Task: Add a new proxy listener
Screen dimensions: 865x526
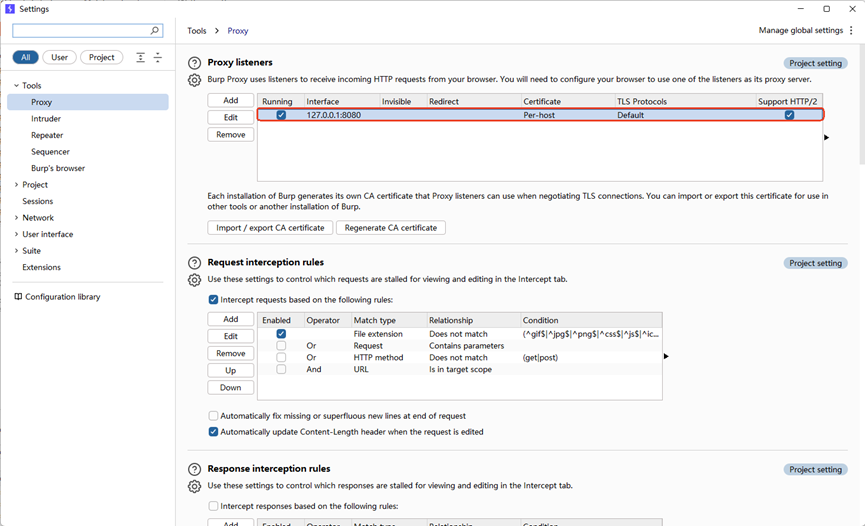Action: (231, 100)
